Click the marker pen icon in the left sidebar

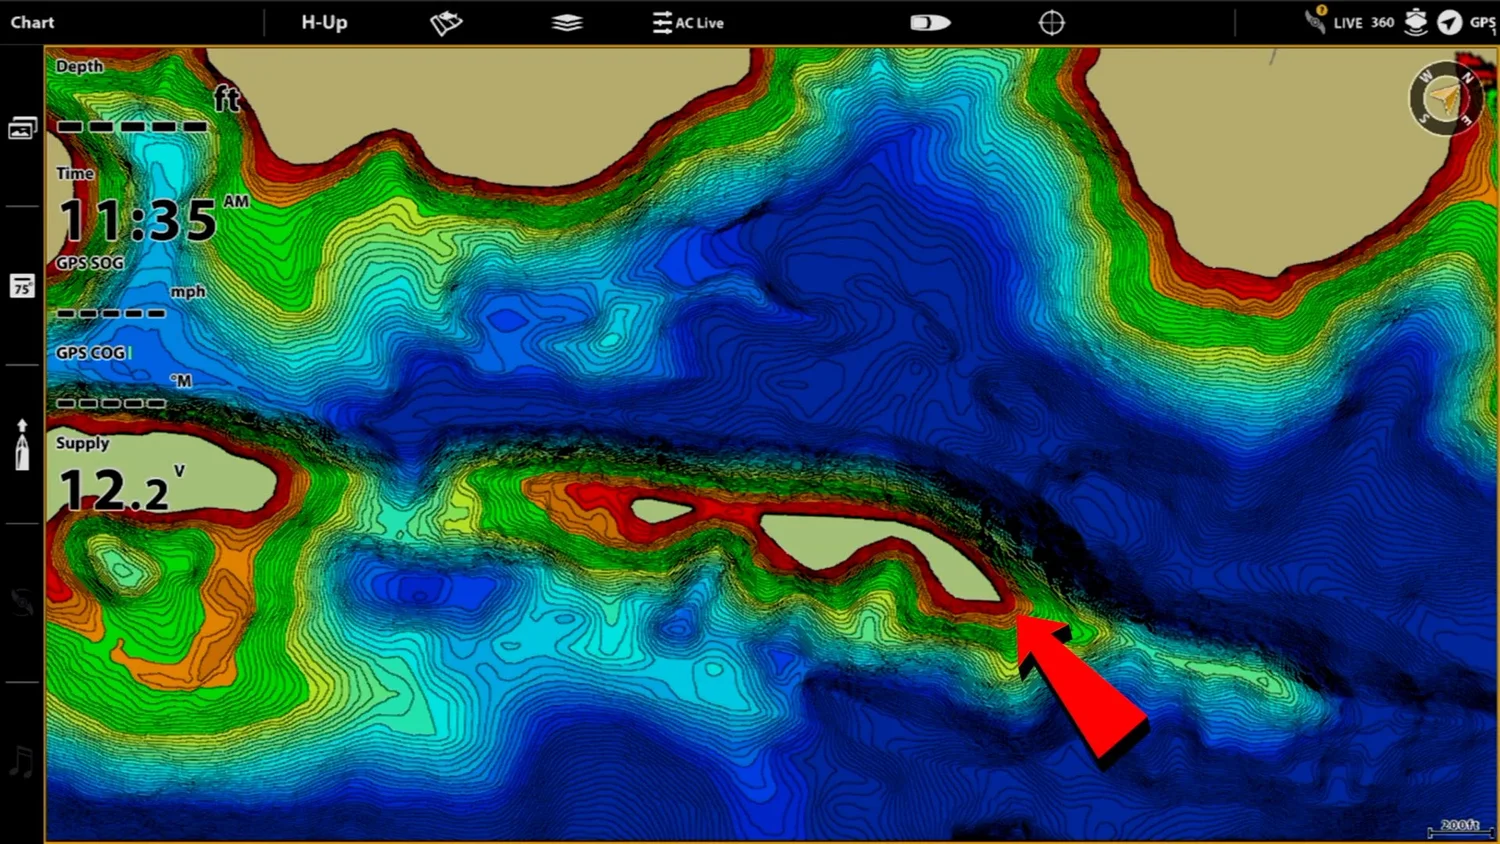click(21, 447)
